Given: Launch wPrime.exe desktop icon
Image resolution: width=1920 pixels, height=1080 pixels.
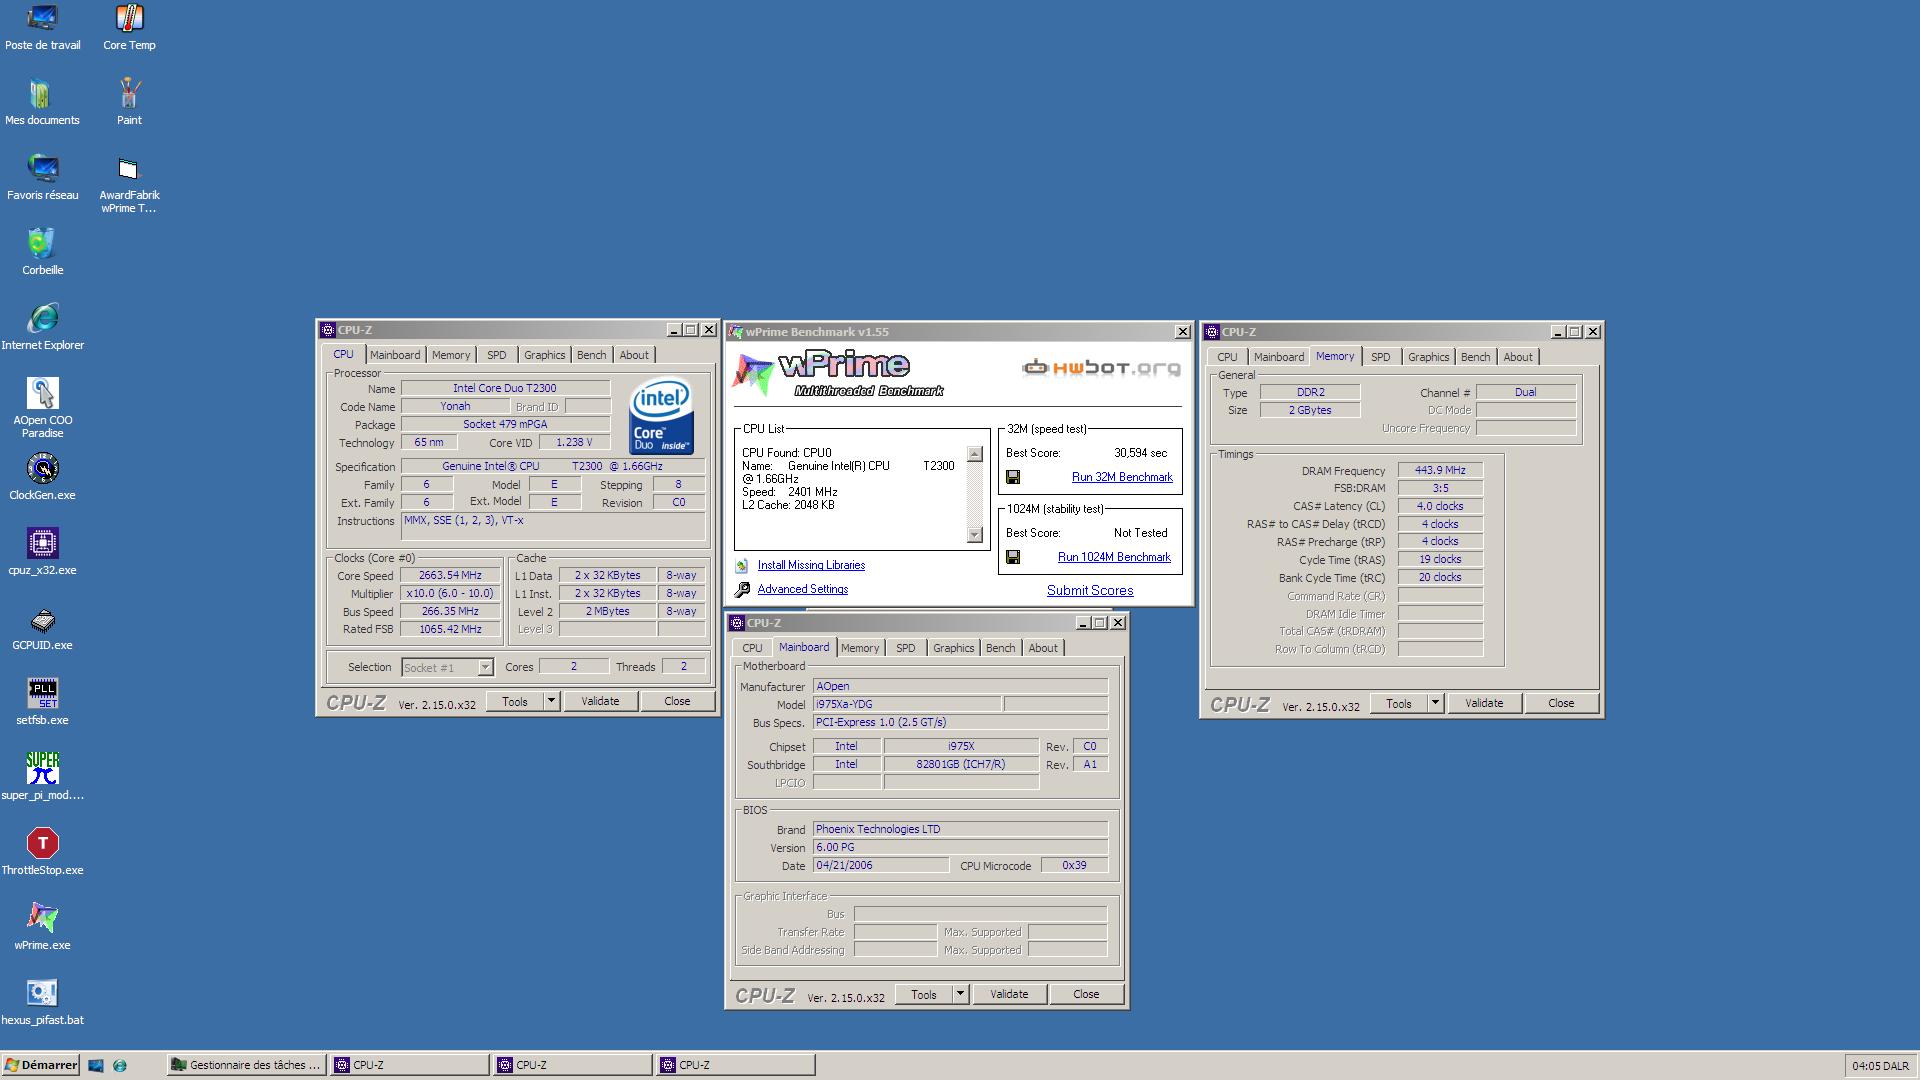Looking at the screenshot, I should coord(42,927).
